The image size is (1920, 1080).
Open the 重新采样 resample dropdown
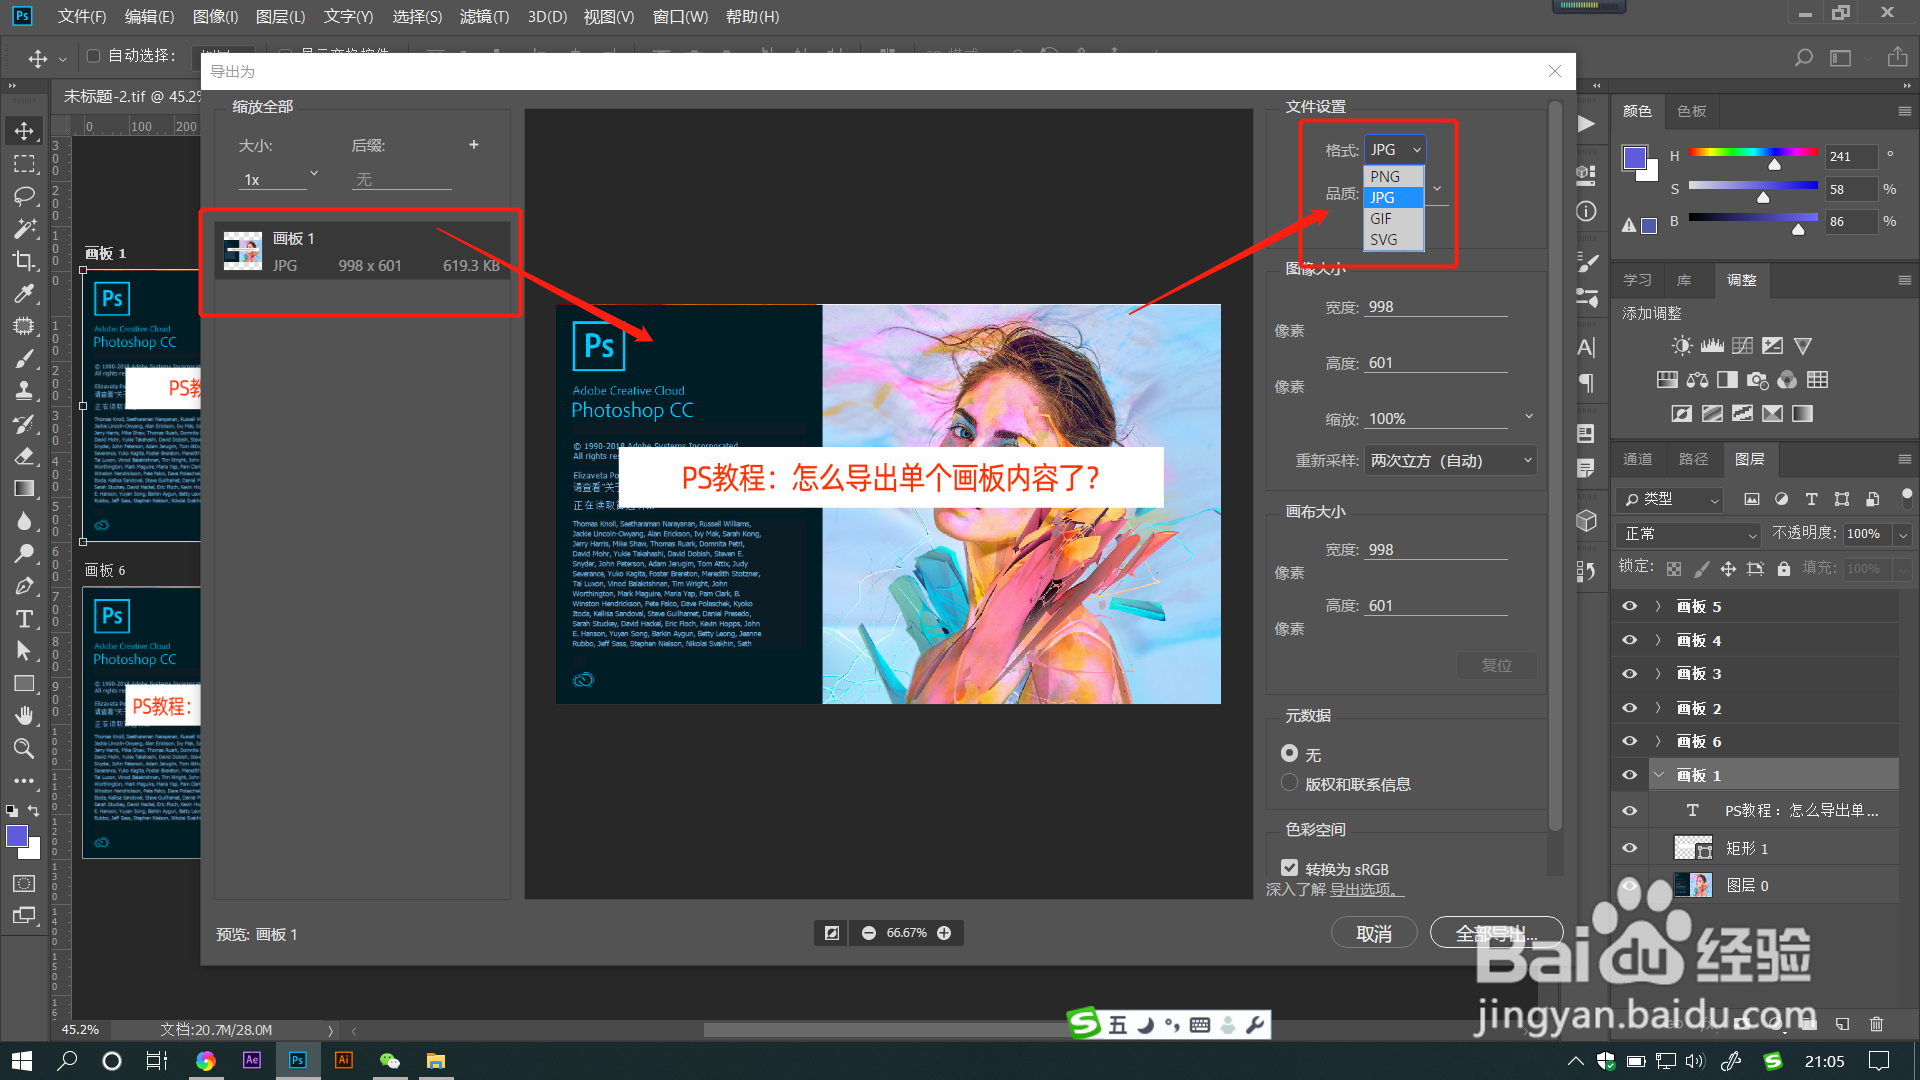tap(1450, 460)
